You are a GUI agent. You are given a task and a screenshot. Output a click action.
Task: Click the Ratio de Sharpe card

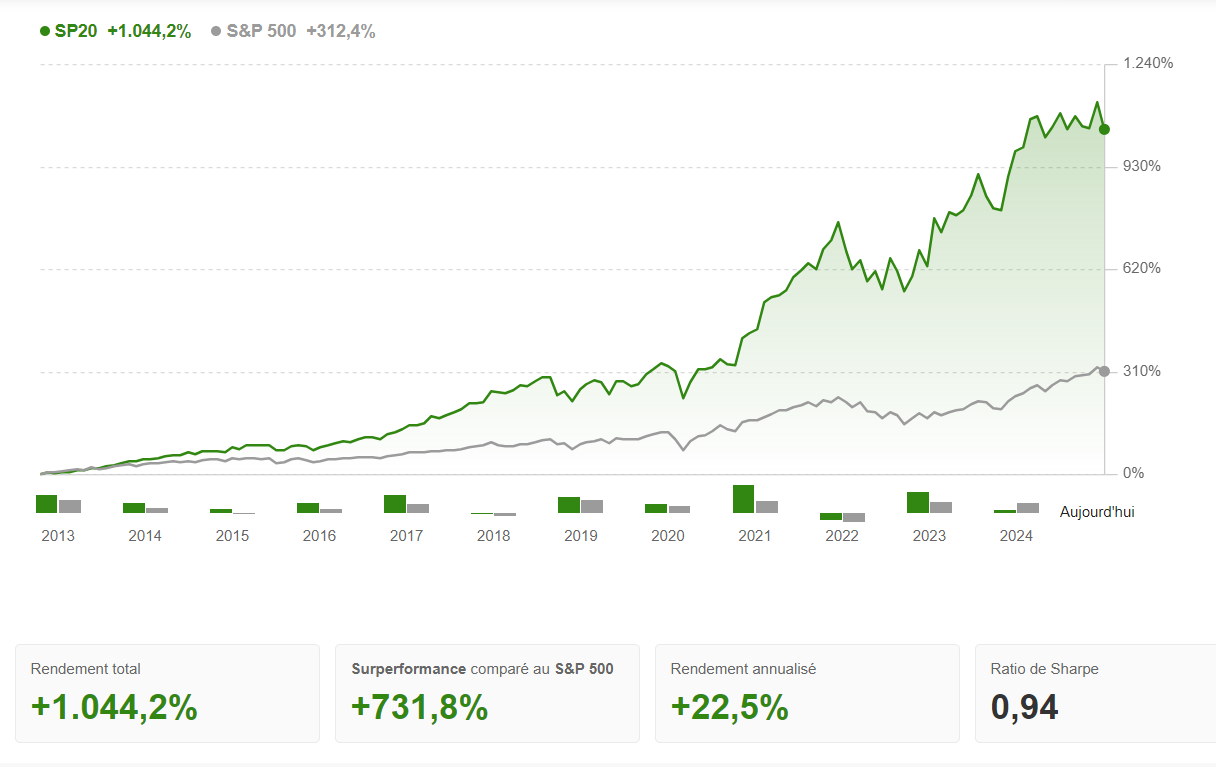(x=1095, y=693)
